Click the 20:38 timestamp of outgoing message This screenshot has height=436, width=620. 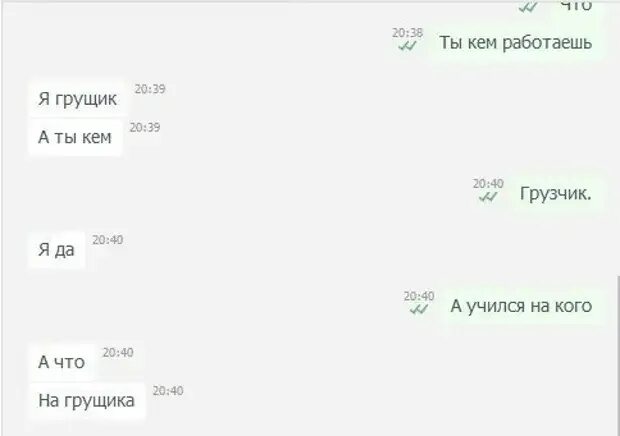click(407, 32)
